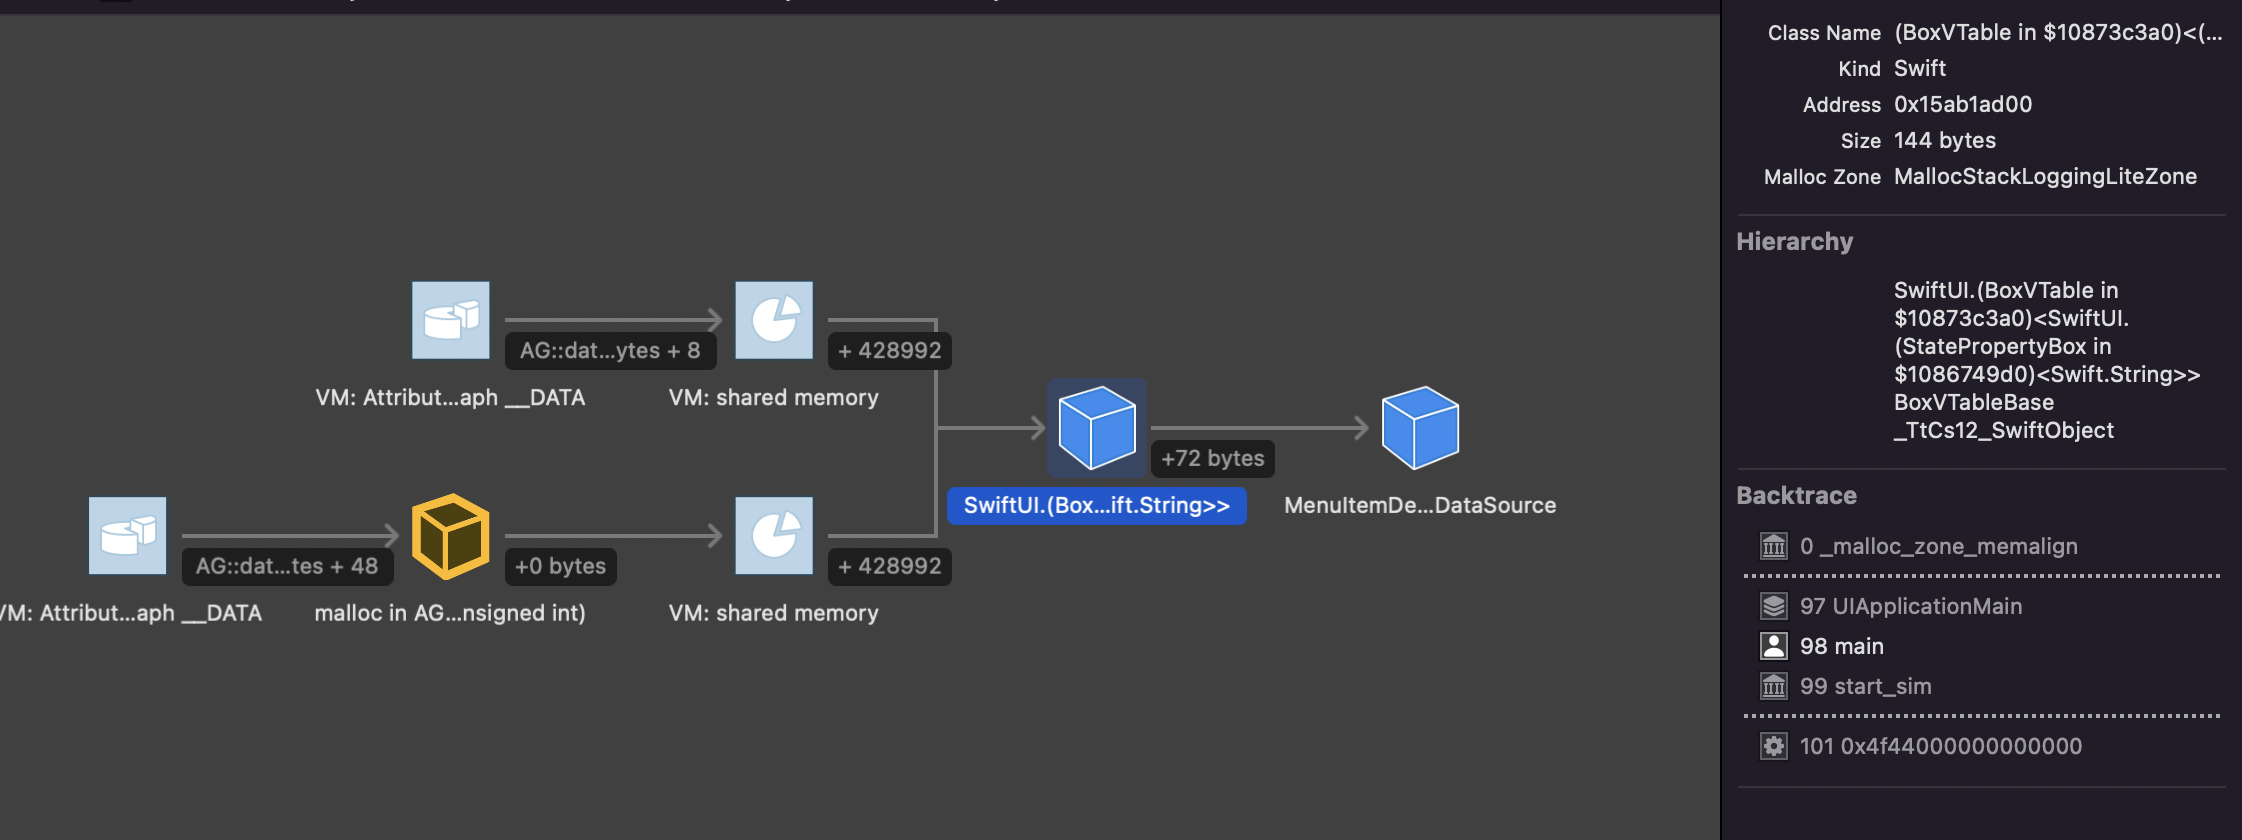Select the lower-left VM Attribute graph __DATA icon
Screen dimensions: 2242x840
coord(127,536)
